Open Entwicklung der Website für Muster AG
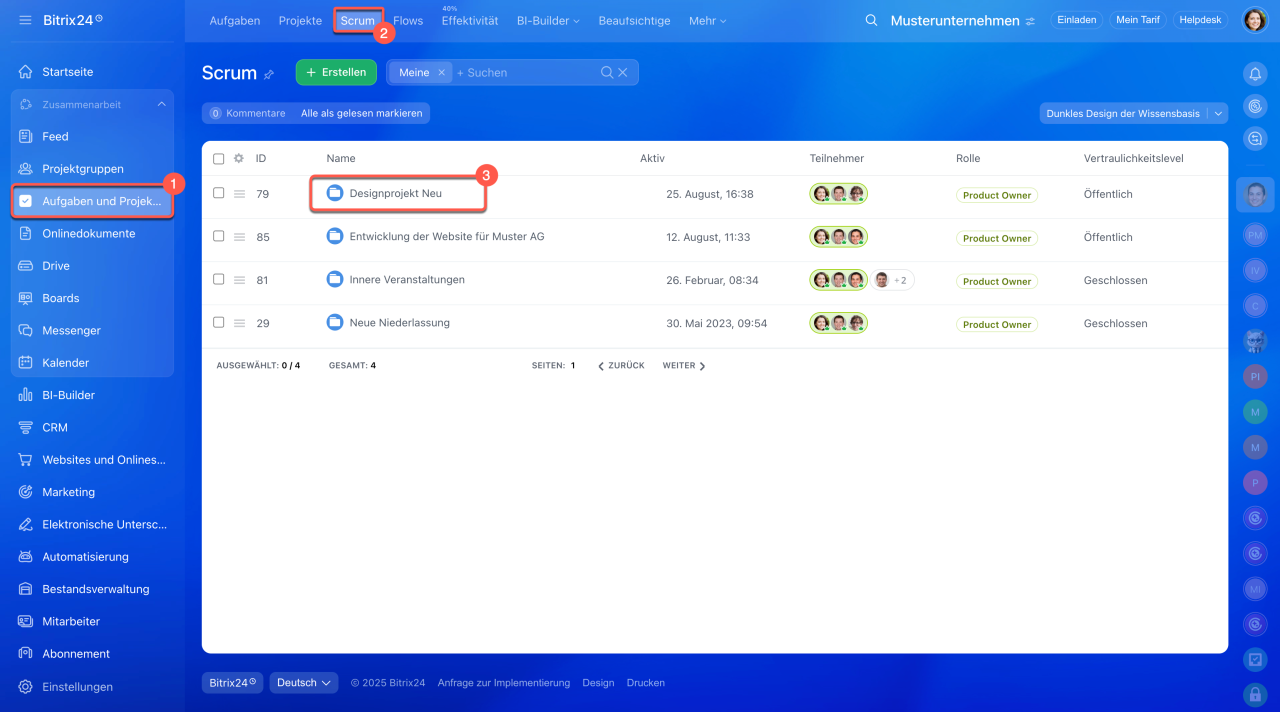Screen dimensions: 1280x712 447,237
